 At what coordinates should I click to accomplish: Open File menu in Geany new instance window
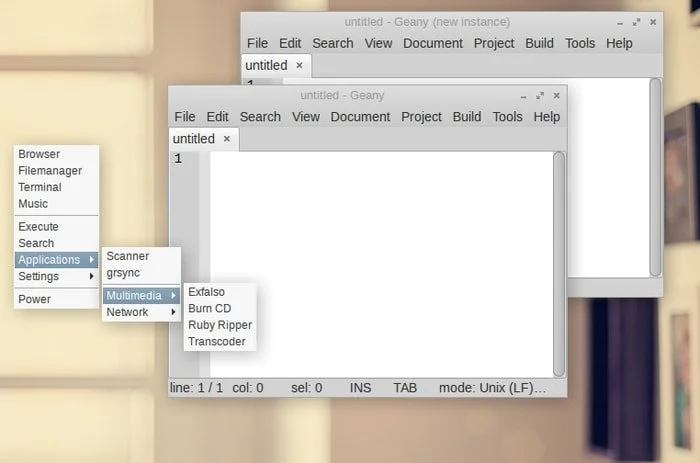pyautogui.click(x=257, y=43)
